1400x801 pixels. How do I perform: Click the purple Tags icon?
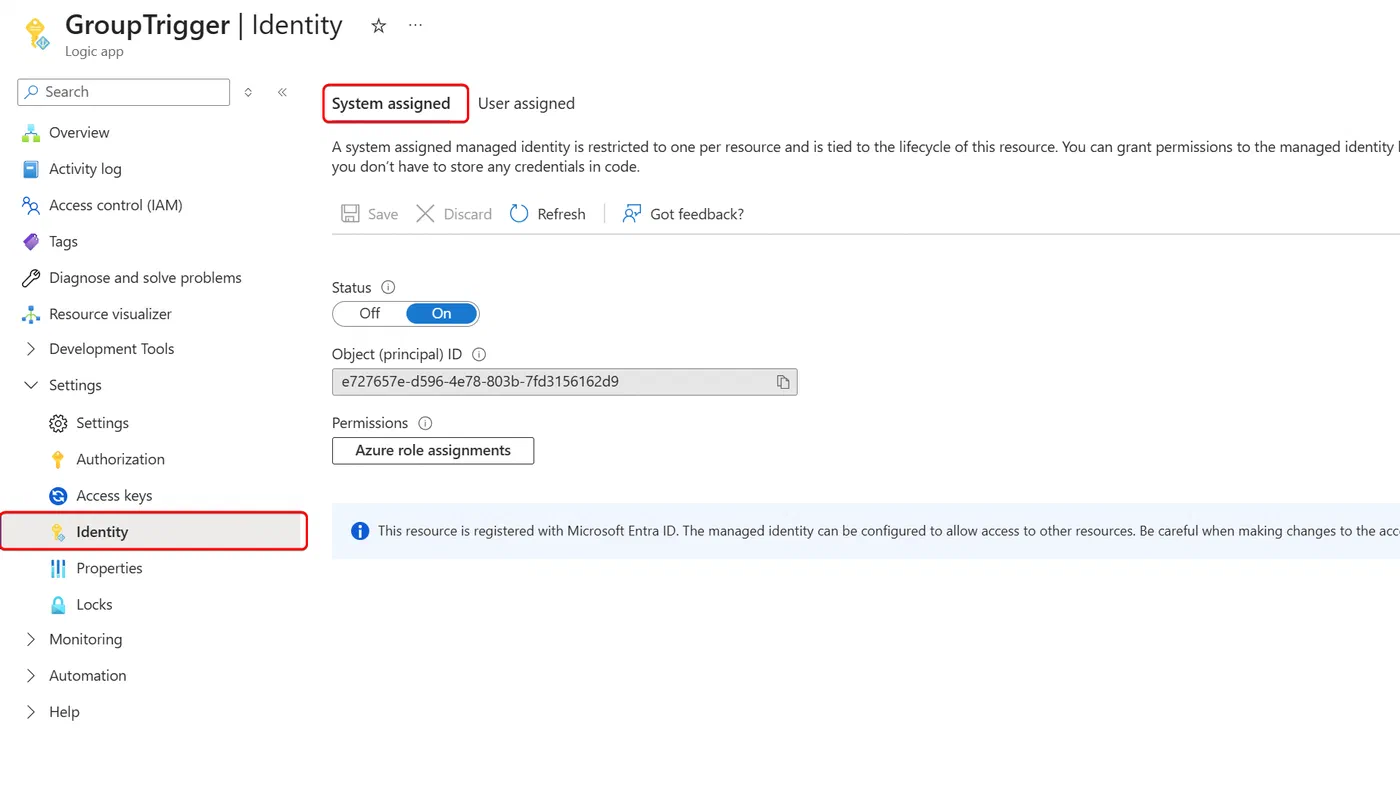(x=31, y=242)
